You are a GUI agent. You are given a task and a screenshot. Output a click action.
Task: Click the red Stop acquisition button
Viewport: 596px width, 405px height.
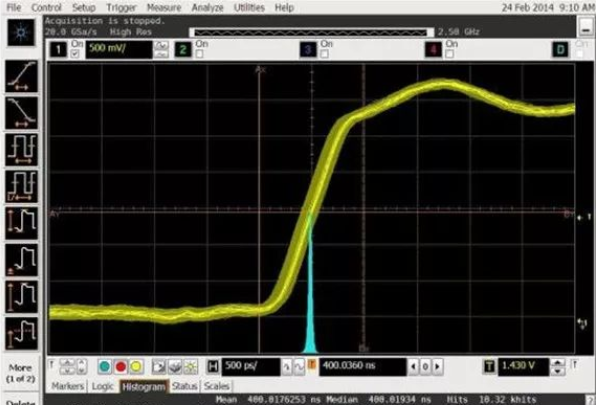pos(120,367)
